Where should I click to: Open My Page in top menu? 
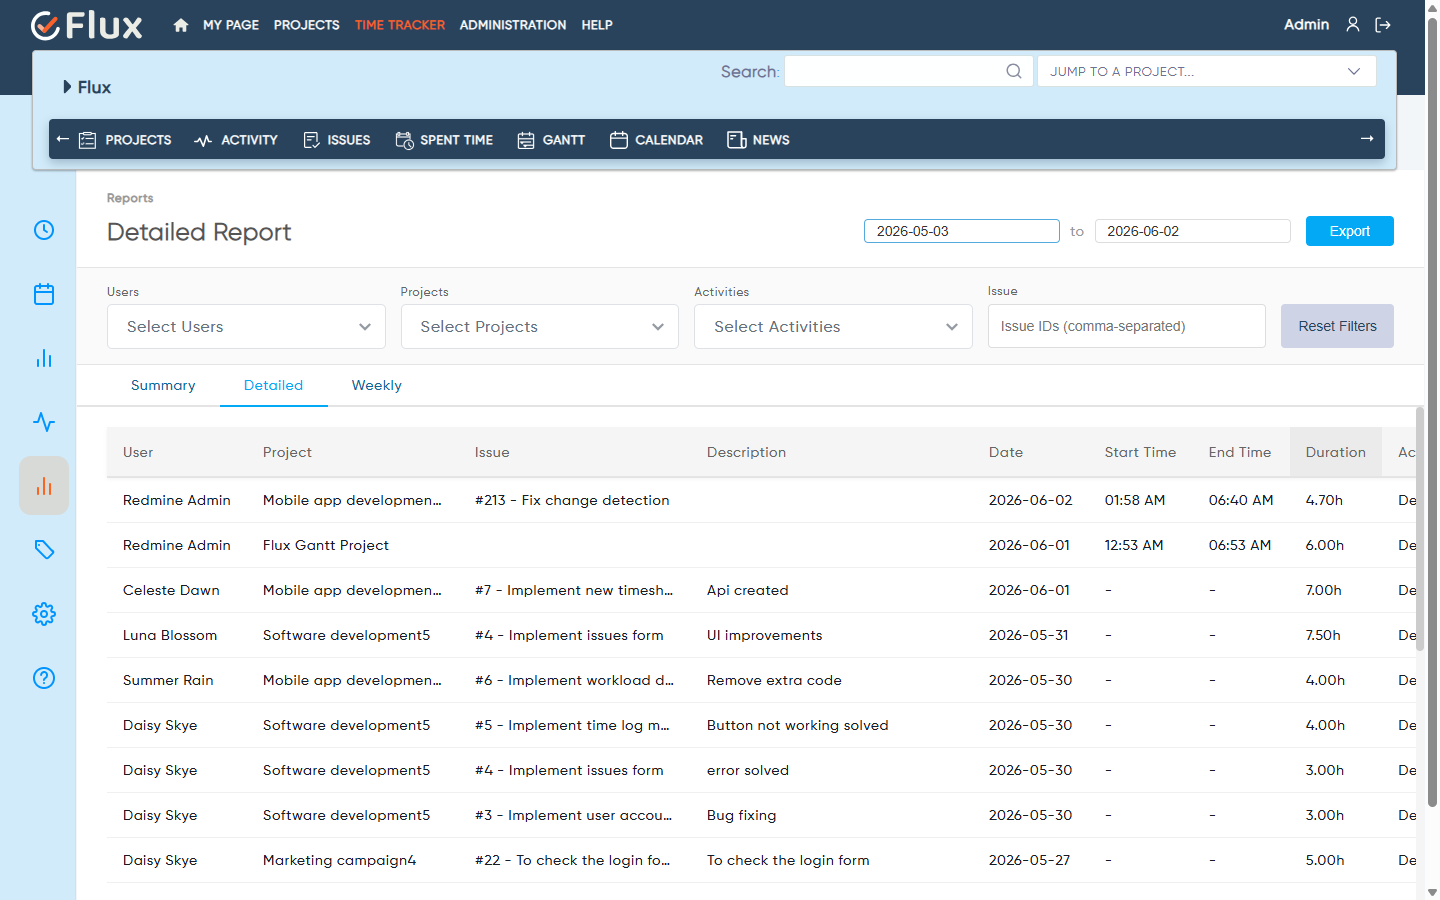point(231,25)
